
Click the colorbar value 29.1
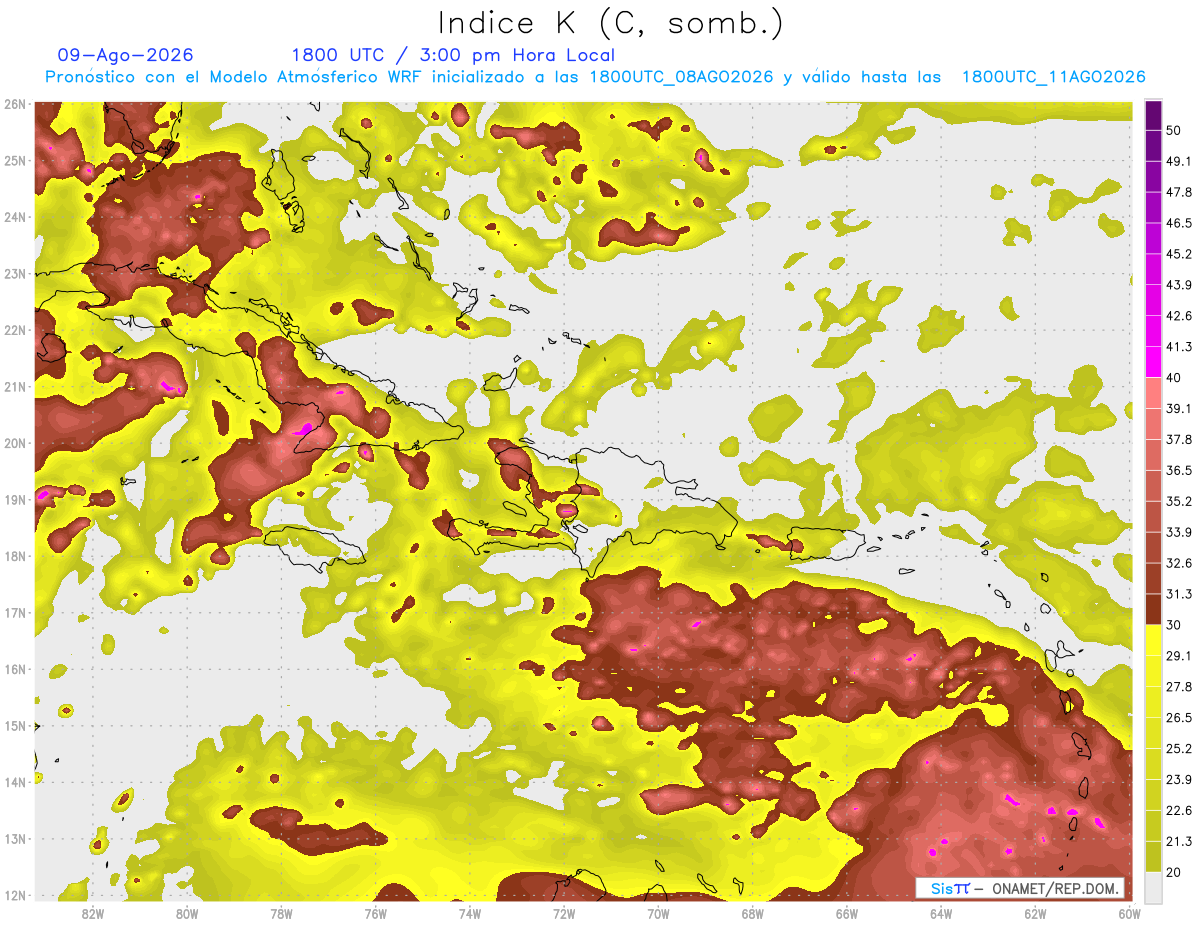point(1179,656)
